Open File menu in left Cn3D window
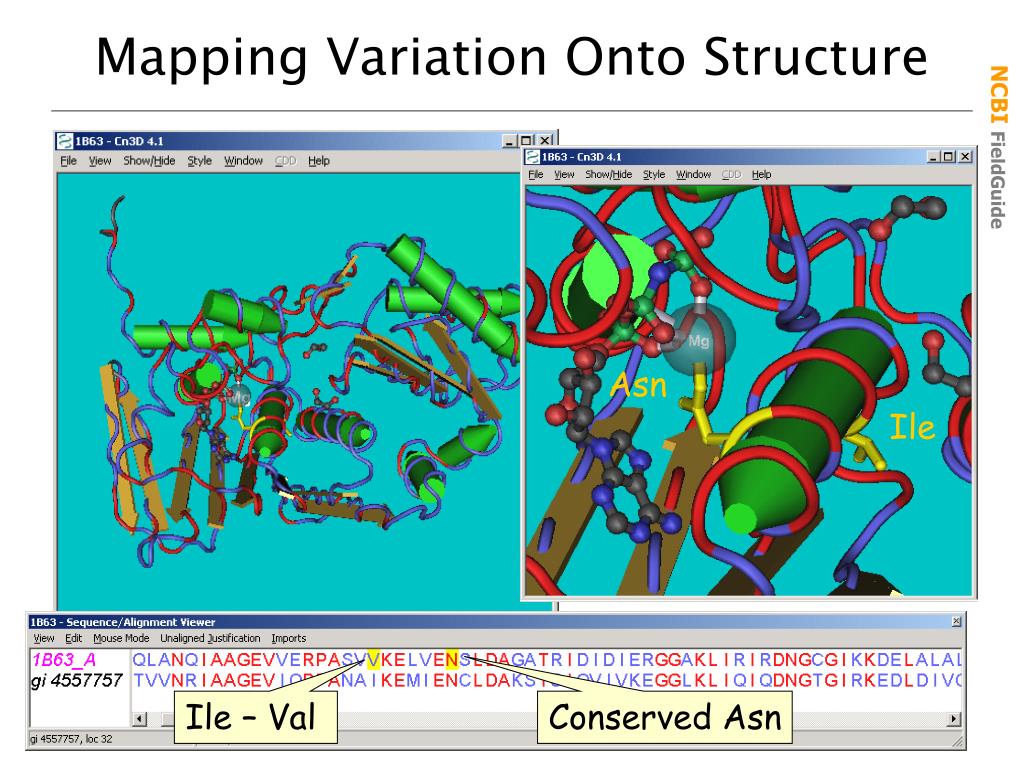Screen dimensions: 1024x768 [x=69, y=161]
